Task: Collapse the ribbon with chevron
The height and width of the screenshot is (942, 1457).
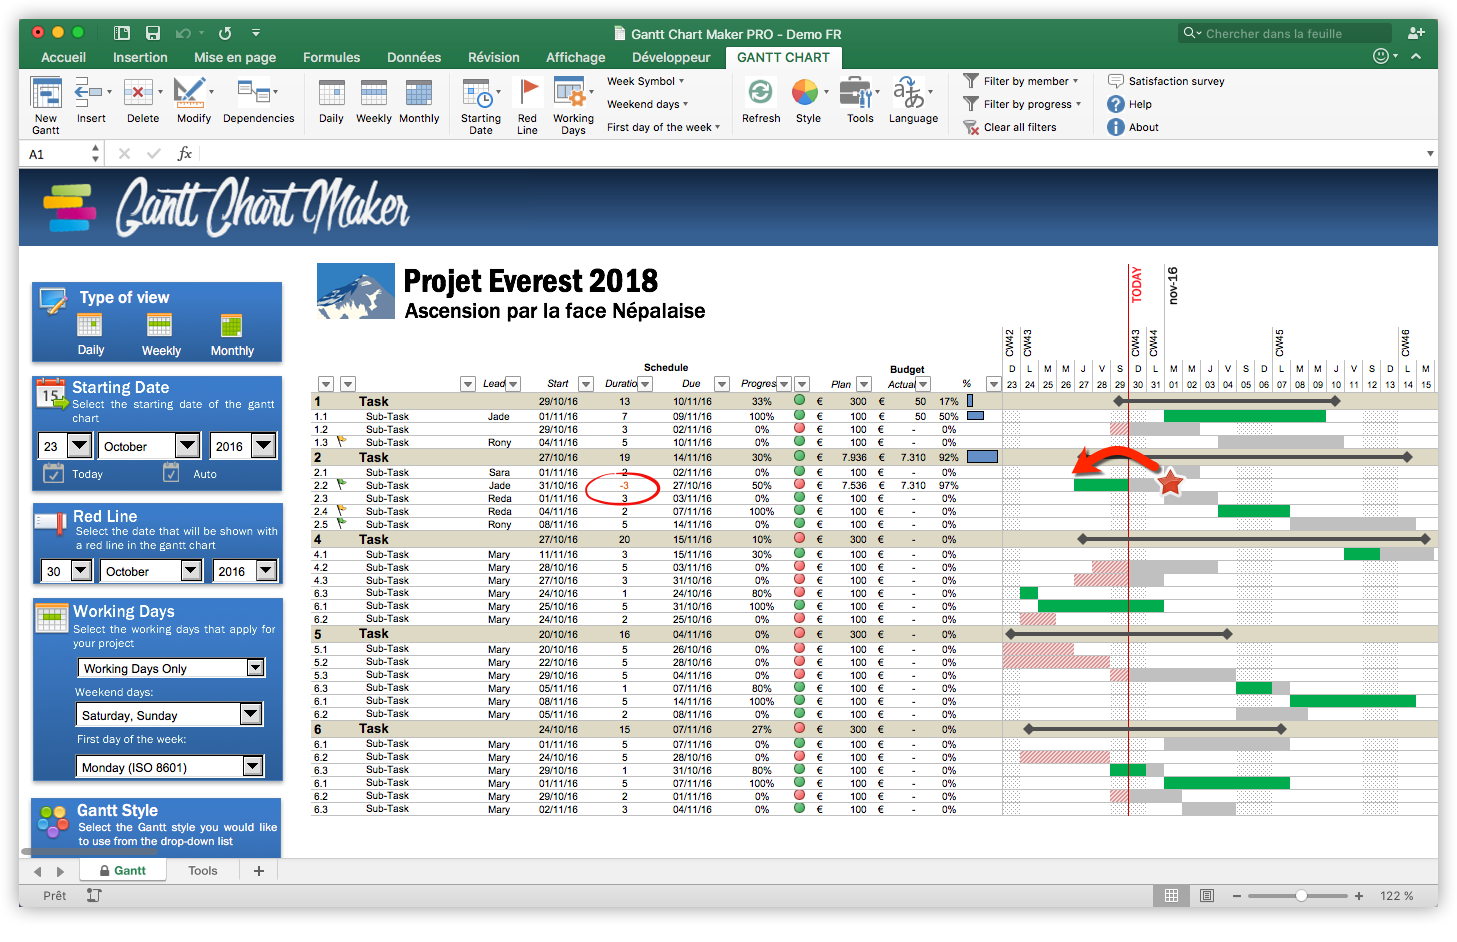Action: pyautogui.click(x=1416, y=57)
